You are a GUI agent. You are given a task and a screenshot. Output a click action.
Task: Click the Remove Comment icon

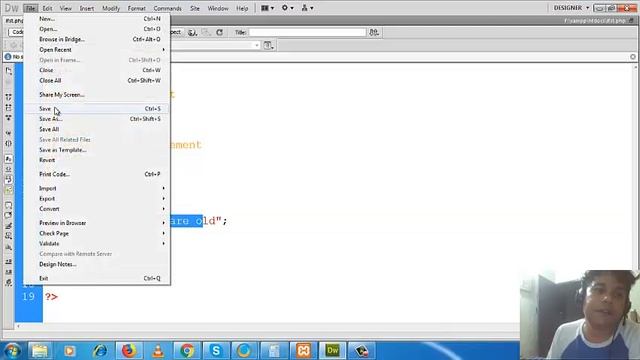point(9,215)
